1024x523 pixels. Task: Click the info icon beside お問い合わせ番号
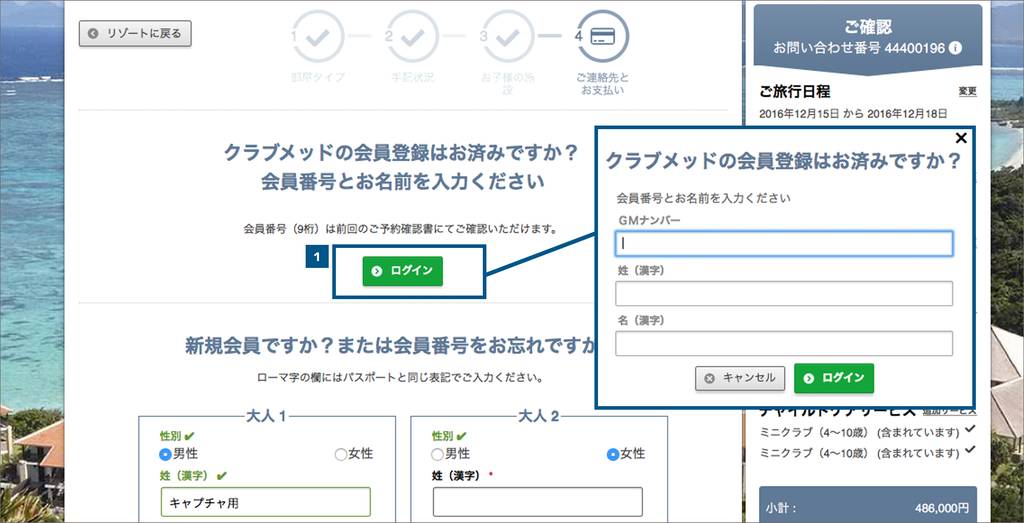955,48
